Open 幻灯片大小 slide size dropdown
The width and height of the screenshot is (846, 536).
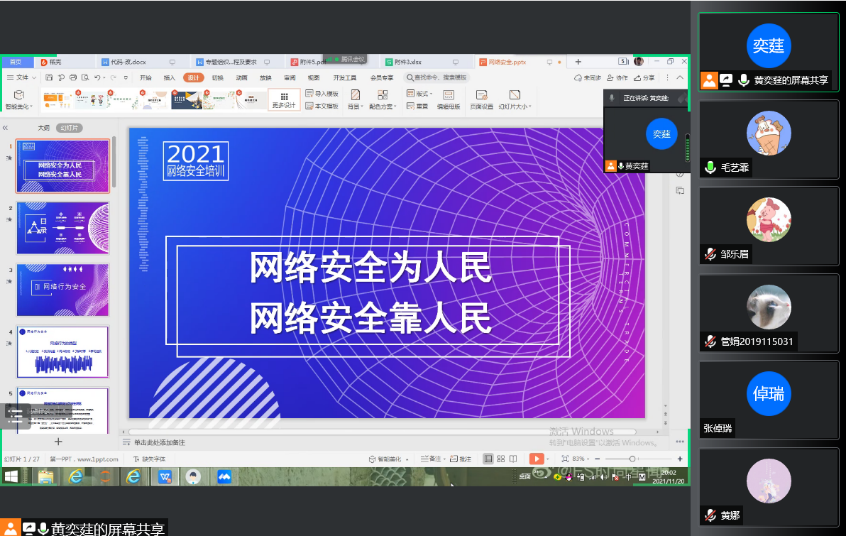[514, 100]
